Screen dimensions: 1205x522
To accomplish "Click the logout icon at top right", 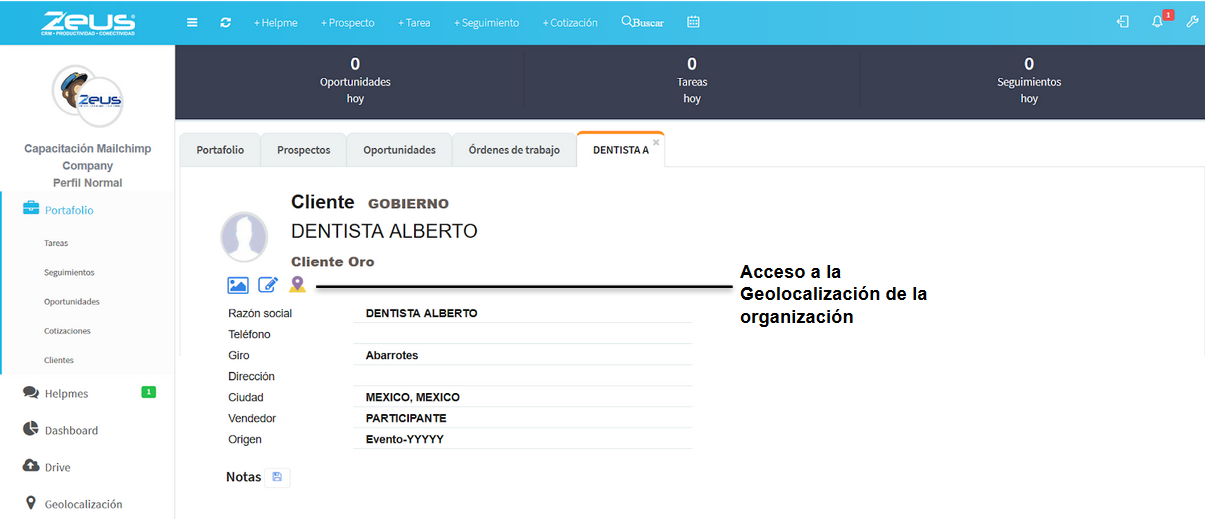I will tap(1123, 22).
